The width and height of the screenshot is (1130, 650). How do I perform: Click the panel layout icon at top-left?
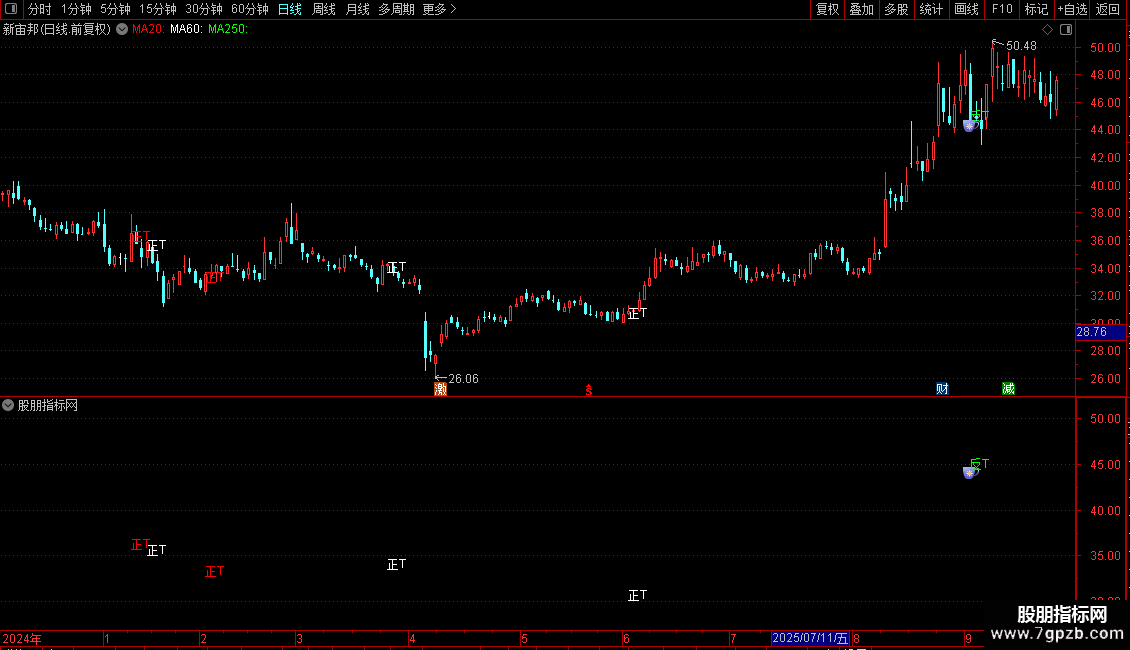pos(11,9)
